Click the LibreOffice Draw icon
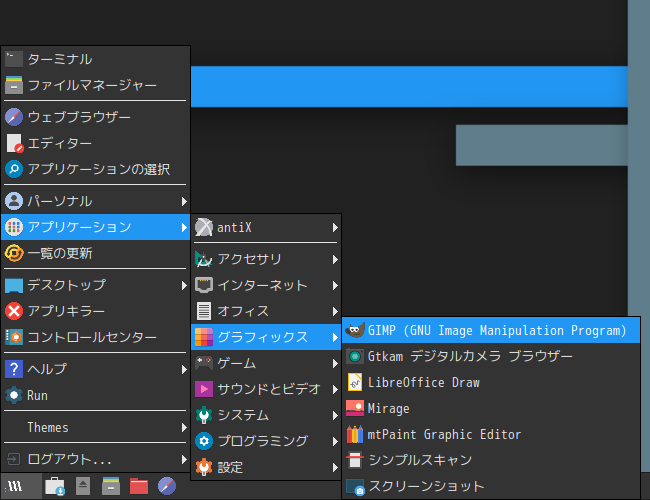The width and height of the screenshot is (650, 500). 355,382
